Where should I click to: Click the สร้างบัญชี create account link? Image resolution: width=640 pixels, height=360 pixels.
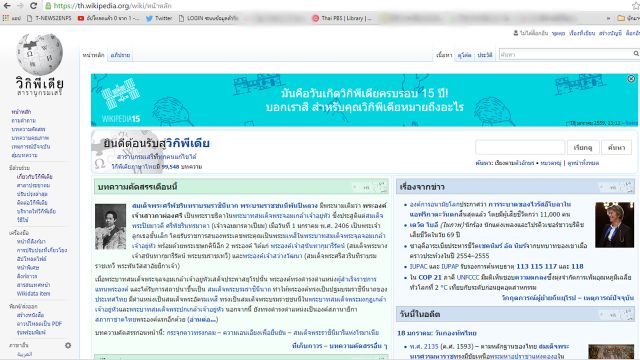(x=610, y=33)
